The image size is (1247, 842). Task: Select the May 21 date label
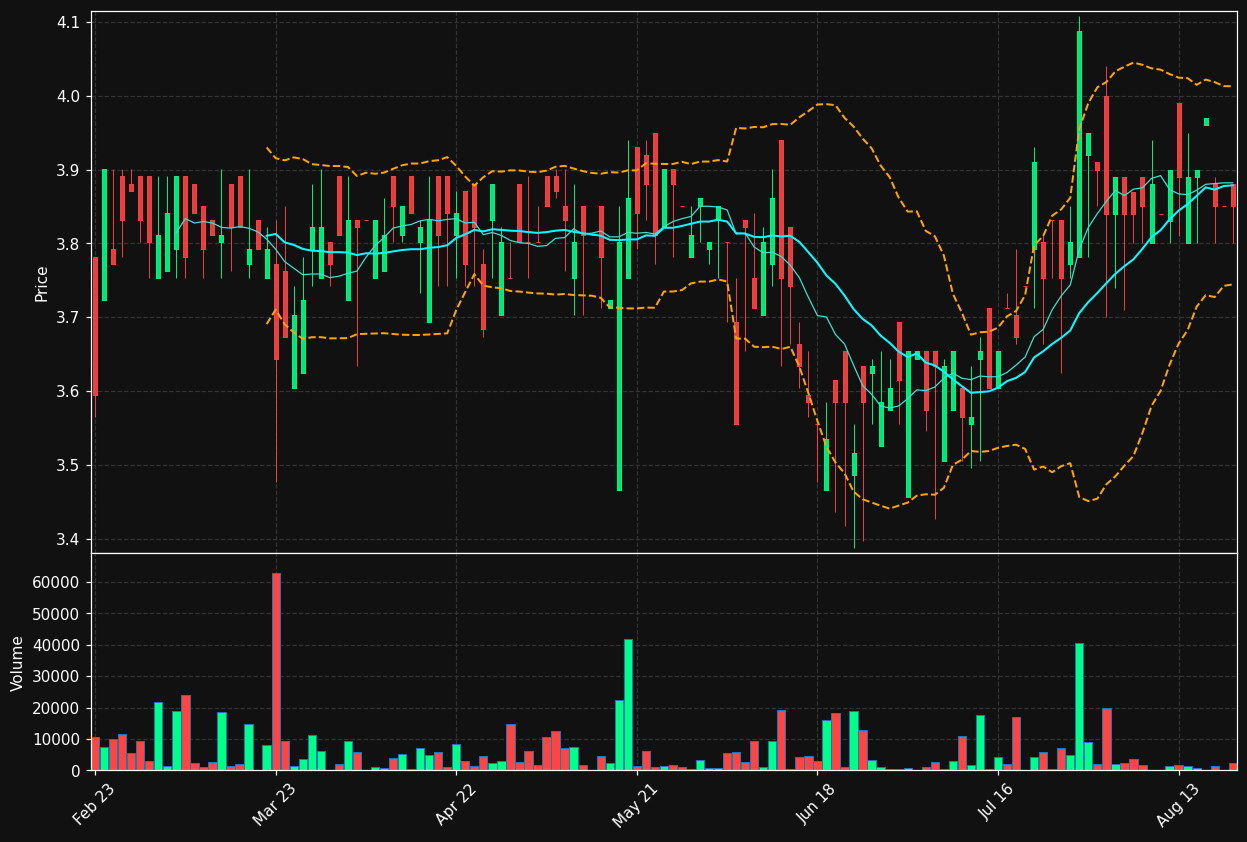[634, 804]
